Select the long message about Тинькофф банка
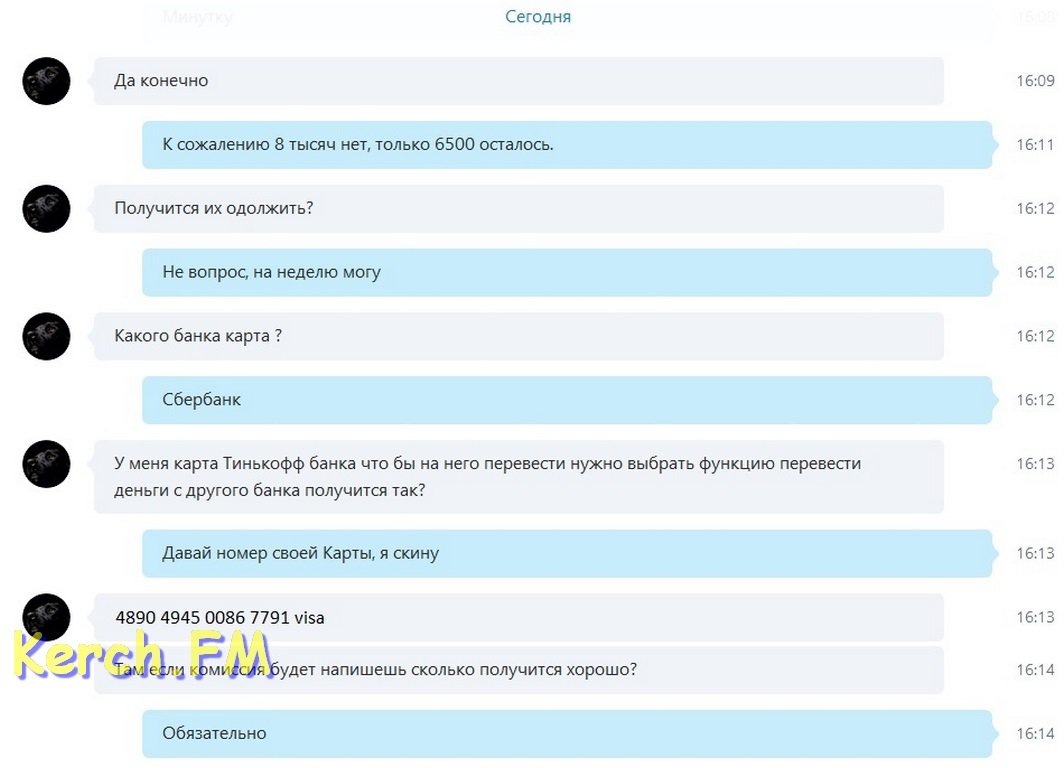1064x768 pixels. click(518, 477)
